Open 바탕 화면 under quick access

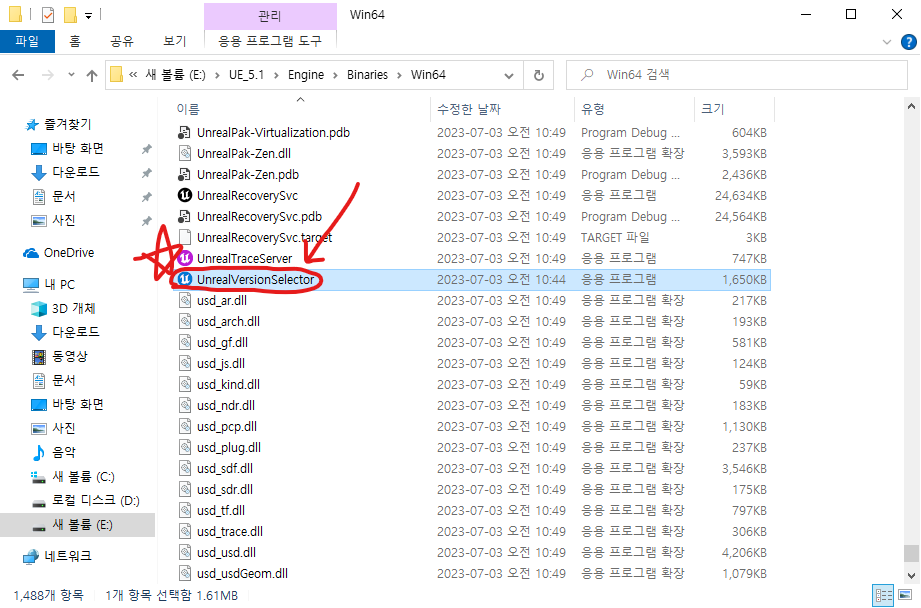tap(68, 149)
